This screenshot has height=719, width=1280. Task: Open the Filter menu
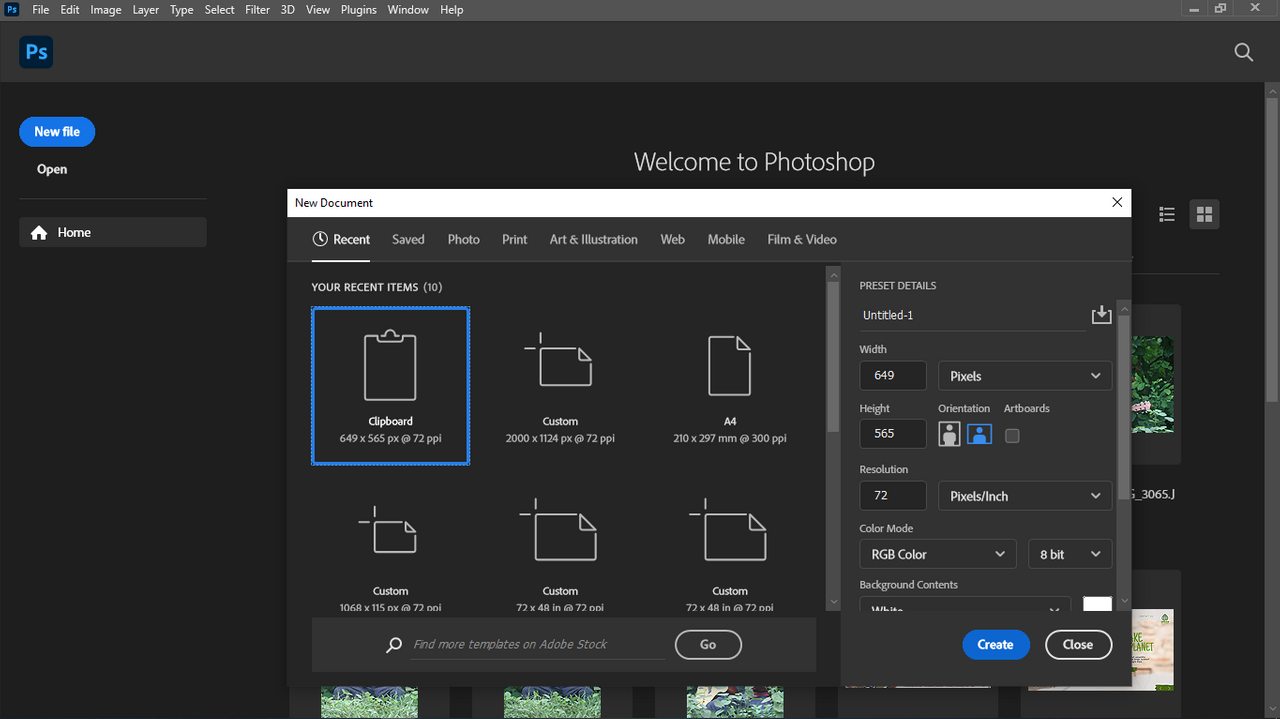click(x=258, y=9)
